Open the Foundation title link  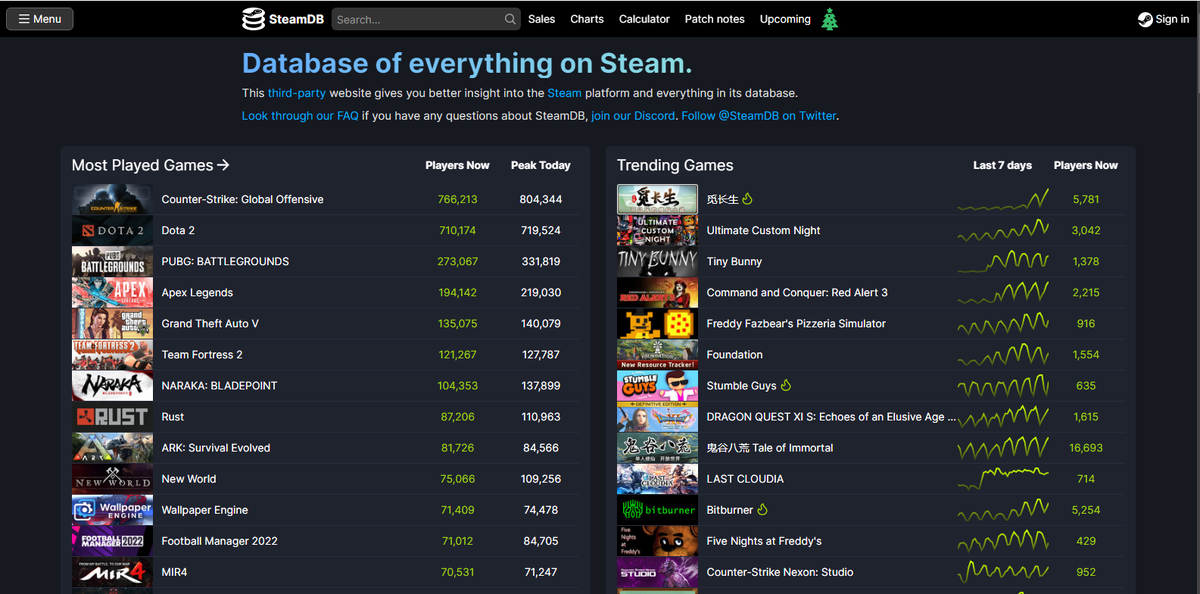pyautogui.click(x=734, y=354)
